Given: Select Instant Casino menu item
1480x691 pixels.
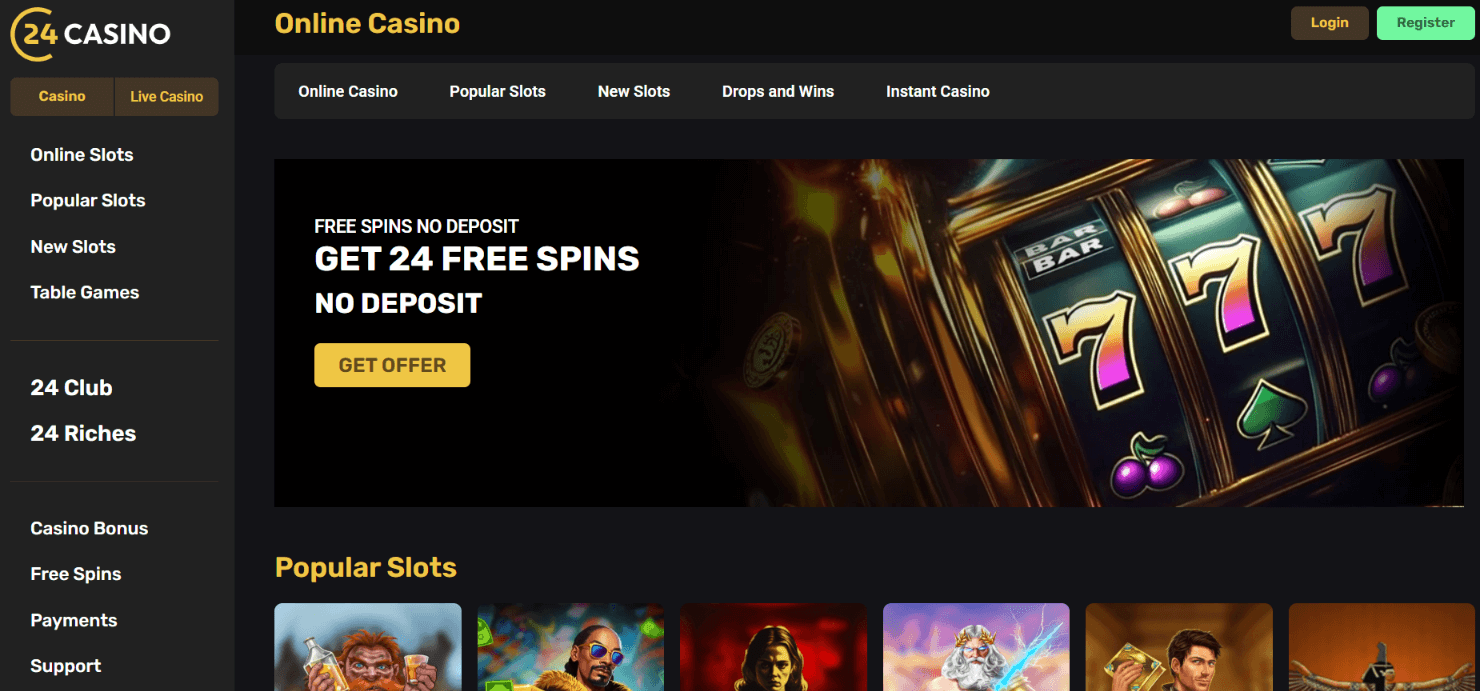Looking at the screenshot, I should pos(938,92).
